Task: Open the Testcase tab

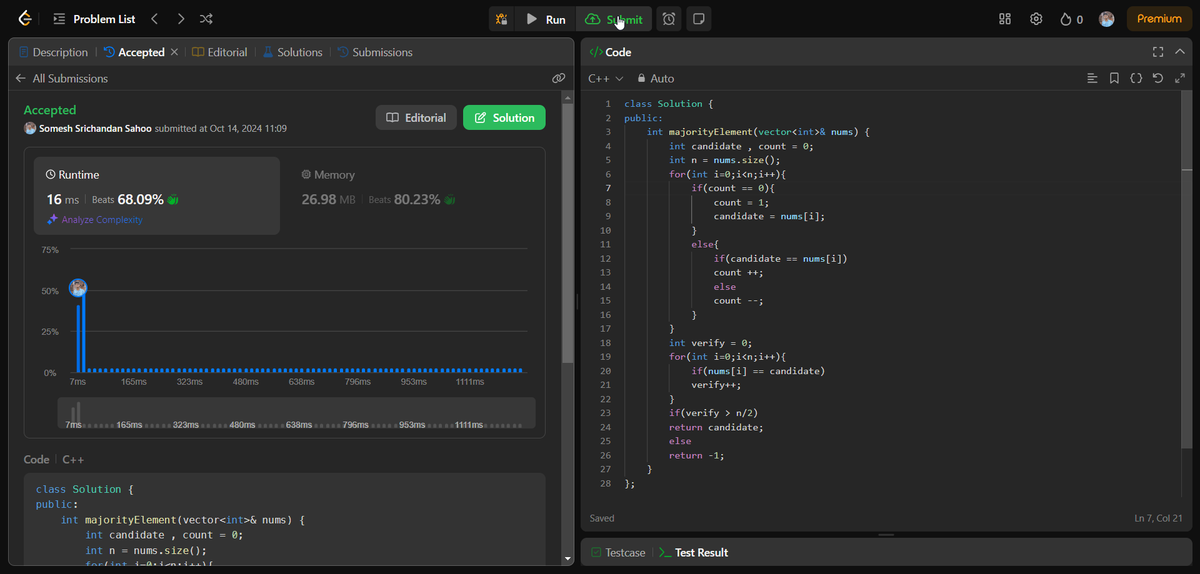Action: pos(617,552)
